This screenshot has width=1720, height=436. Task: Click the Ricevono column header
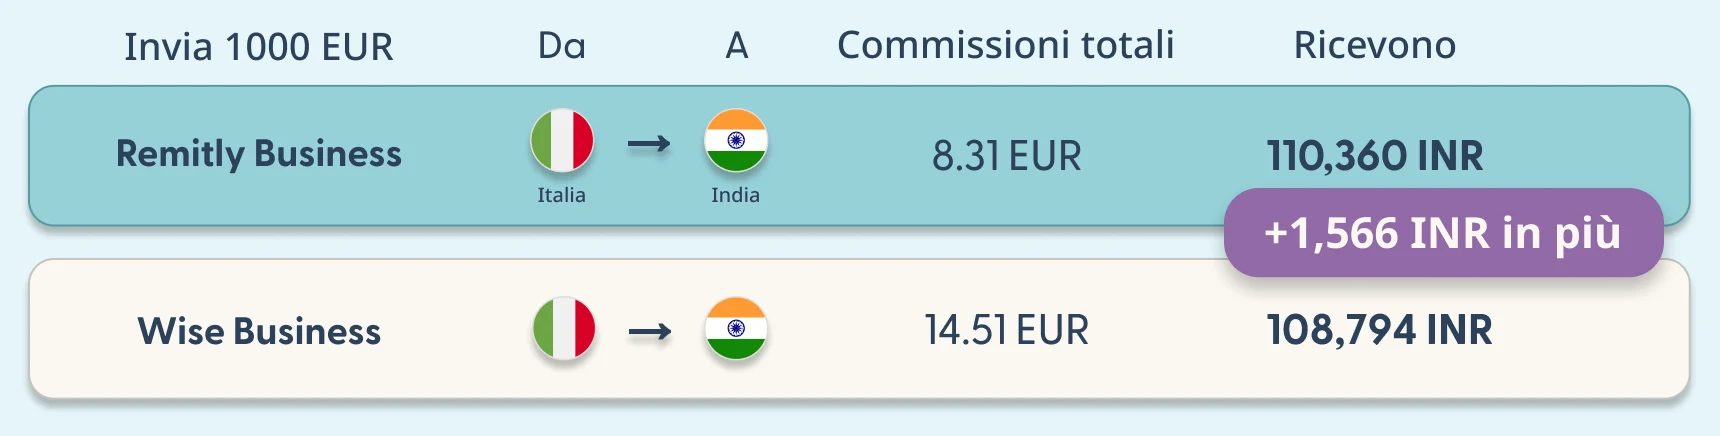(1375, 45)
